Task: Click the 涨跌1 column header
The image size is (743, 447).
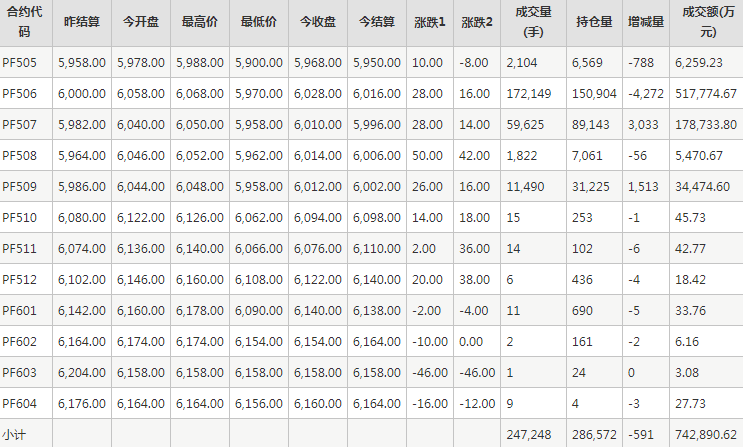Action: (430, 22)
